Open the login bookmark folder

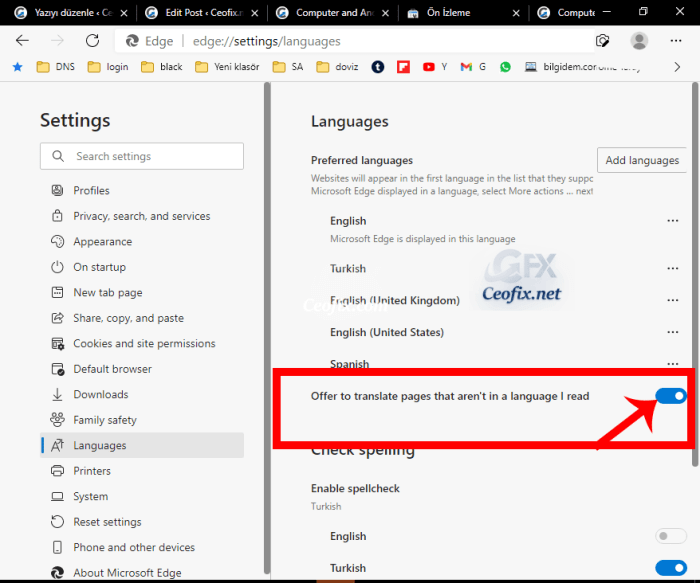point(108,67)
